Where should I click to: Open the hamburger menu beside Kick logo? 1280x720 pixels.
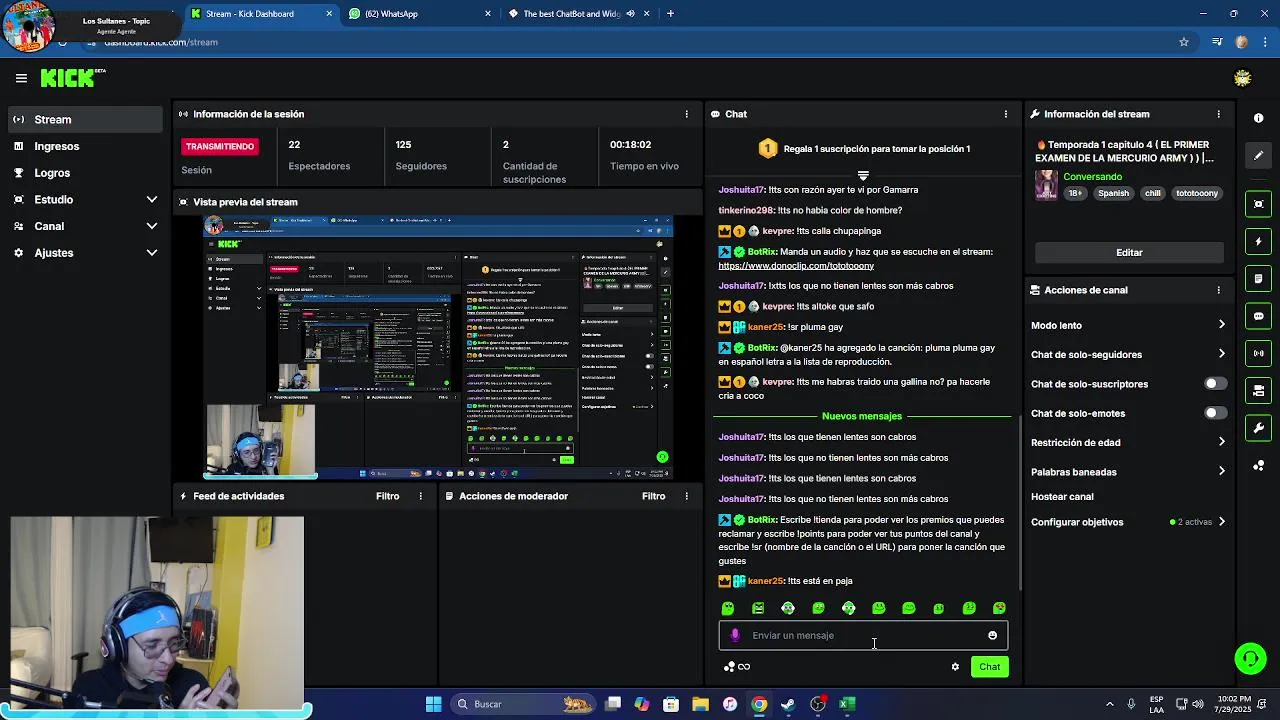click(21, 78)
